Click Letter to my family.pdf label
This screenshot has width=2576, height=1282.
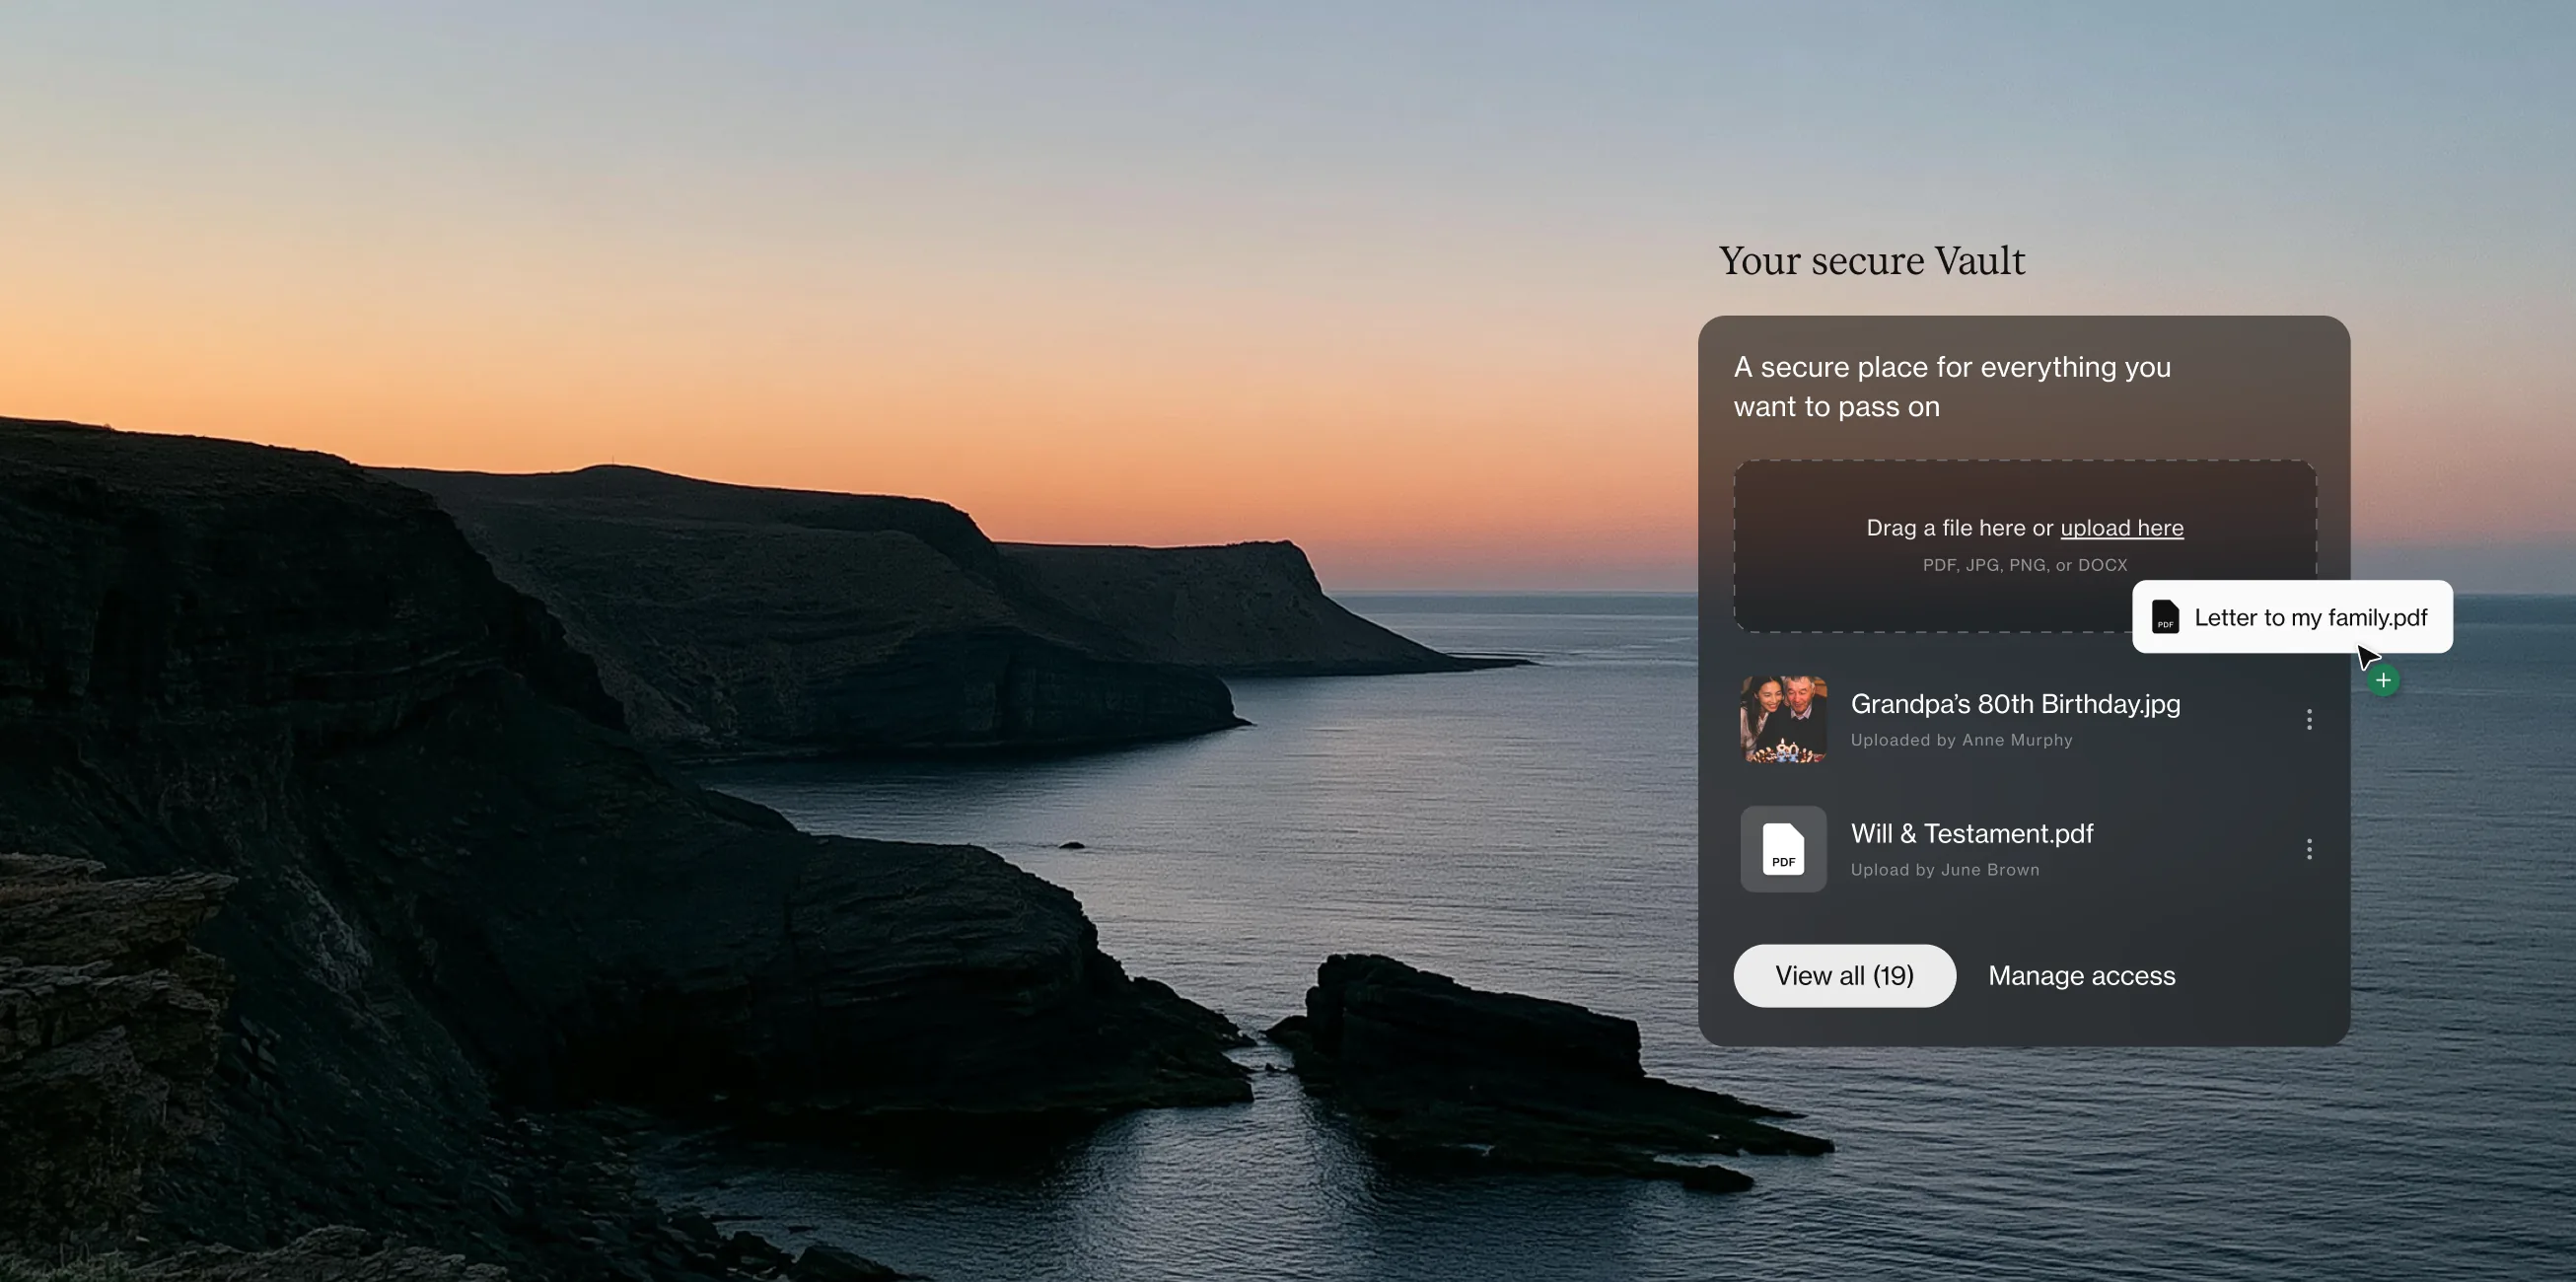click(x=2310, y=618)
